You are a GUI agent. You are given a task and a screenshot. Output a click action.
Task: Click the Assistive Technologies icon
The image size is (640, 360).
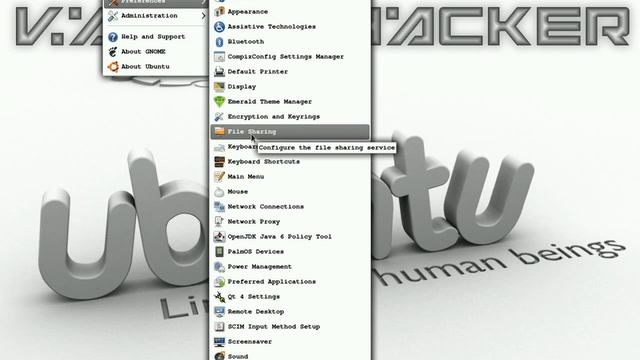pyautogui.click(x=219, y=27)
